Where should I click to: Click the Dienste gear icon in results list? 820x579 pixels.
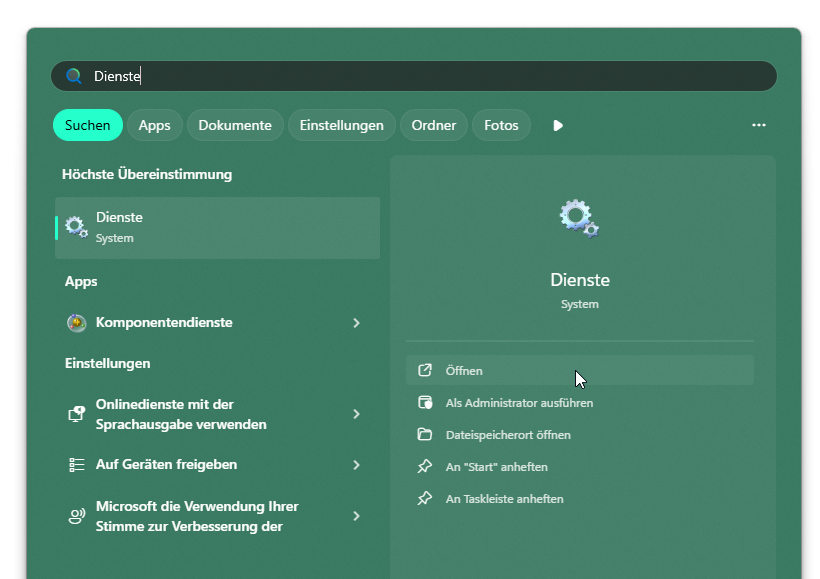click(76, 227)
